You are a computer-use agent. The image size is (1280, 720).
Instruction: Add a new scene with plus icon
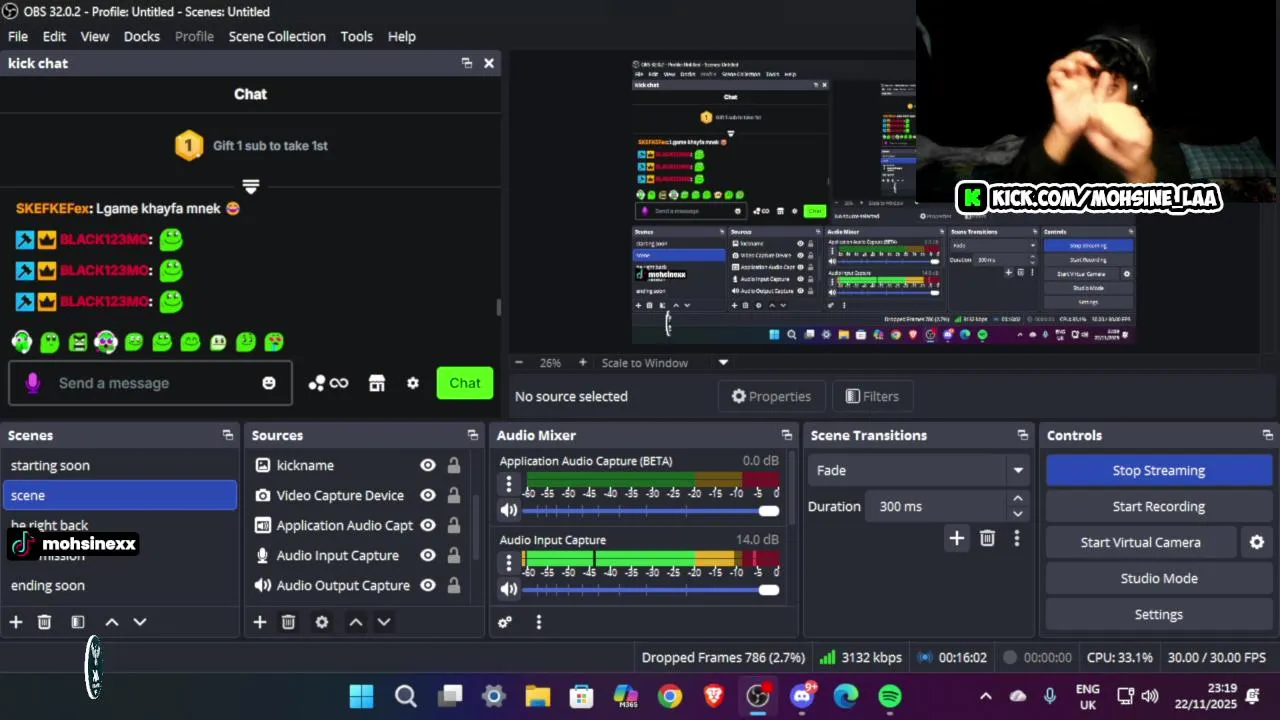pyautogui.click(x=16, y=622)
